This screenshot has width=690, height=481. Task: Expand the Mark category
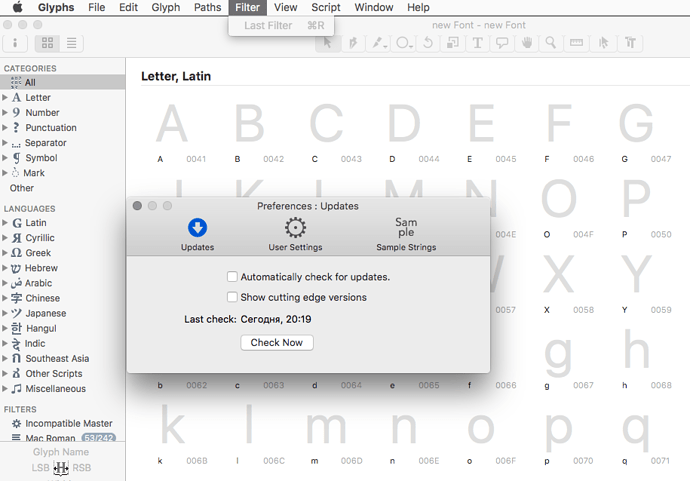pos(5,173)
